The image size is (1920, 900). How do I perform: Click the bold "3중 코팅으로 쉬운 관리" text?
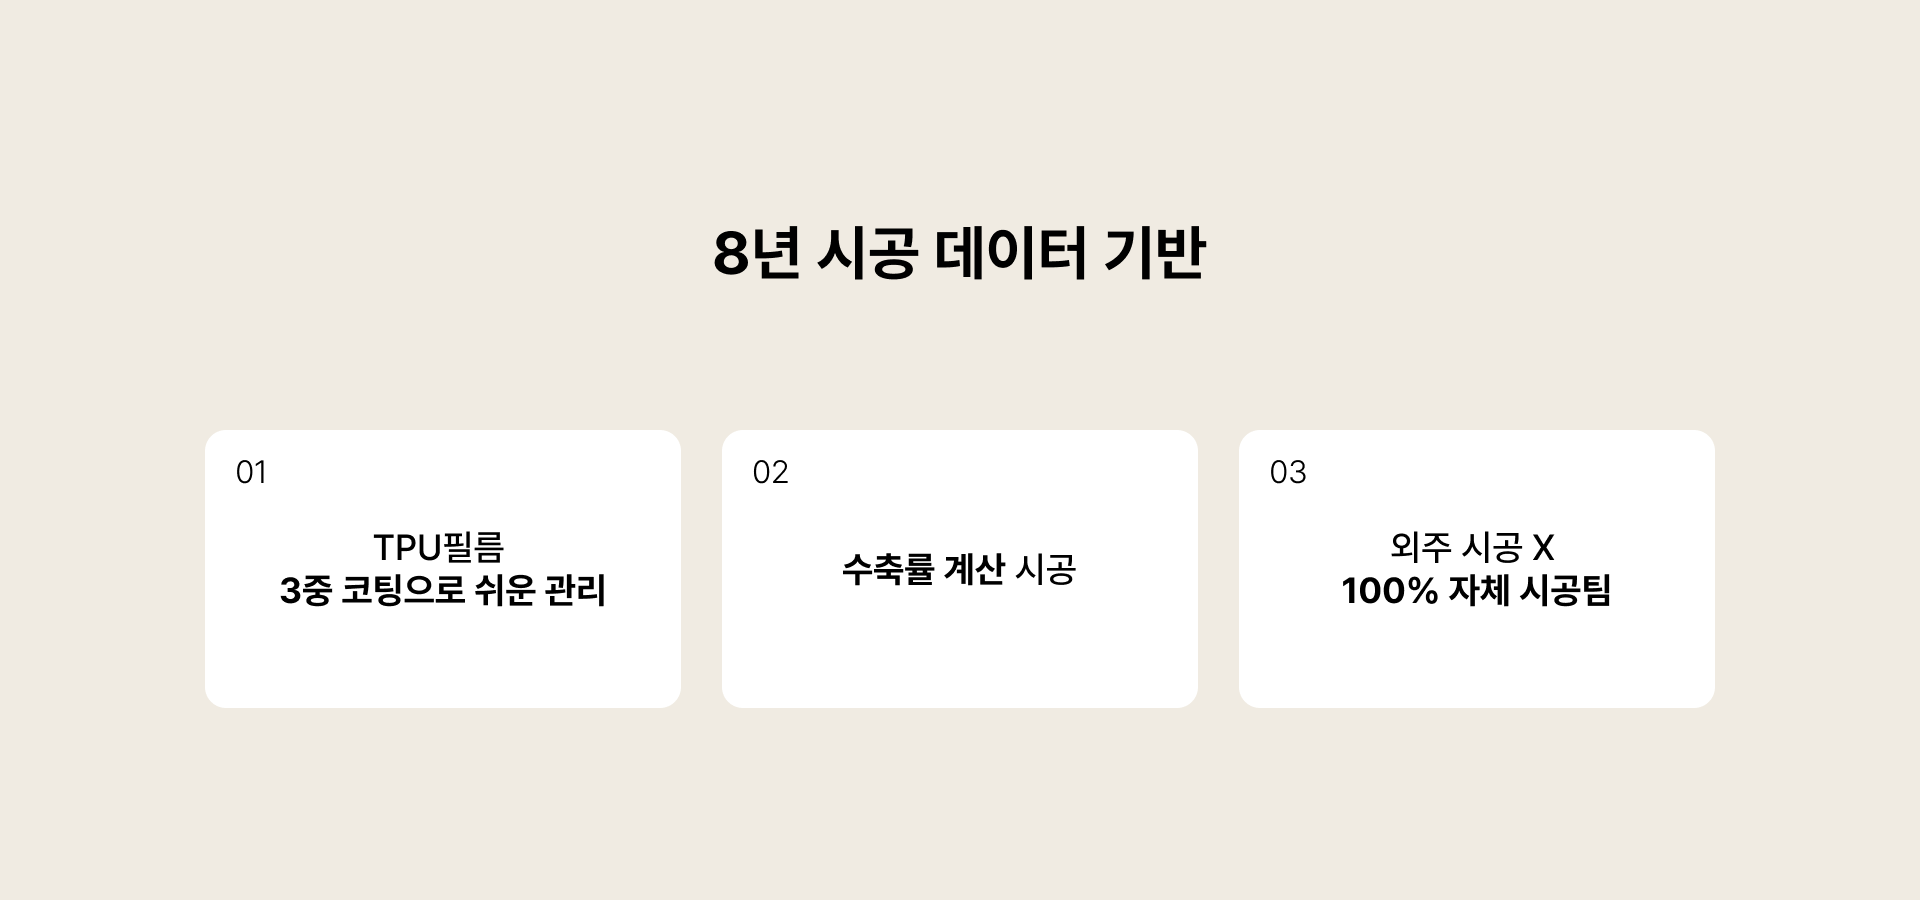442,591
